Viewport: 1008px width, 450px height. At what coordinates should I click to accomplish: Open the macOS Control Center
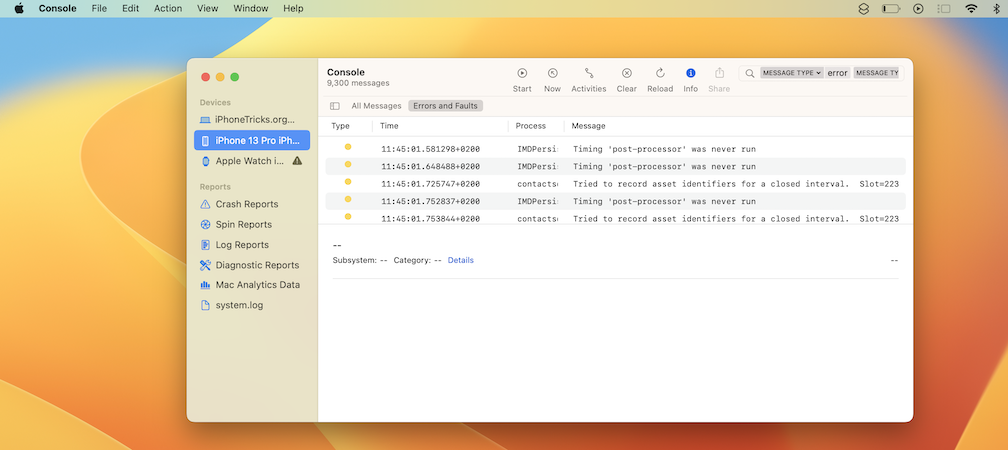click(945, 8)
